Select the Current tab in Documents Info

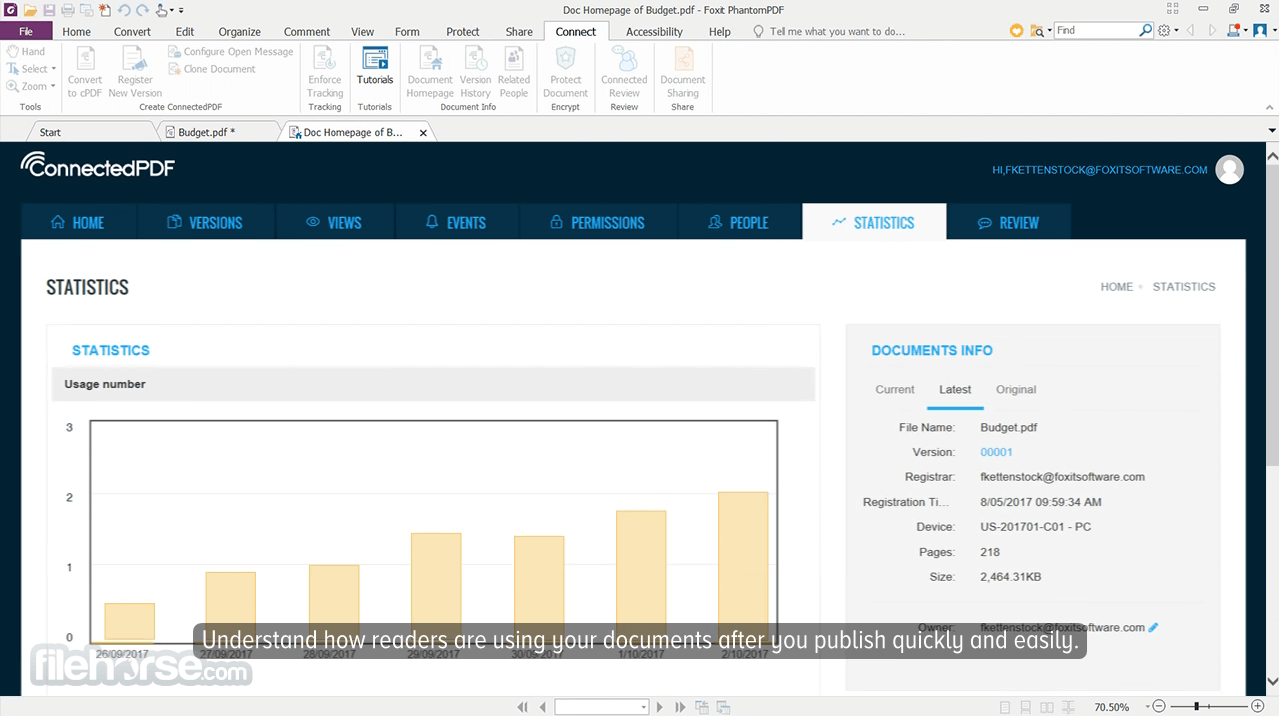pos(895,390)
